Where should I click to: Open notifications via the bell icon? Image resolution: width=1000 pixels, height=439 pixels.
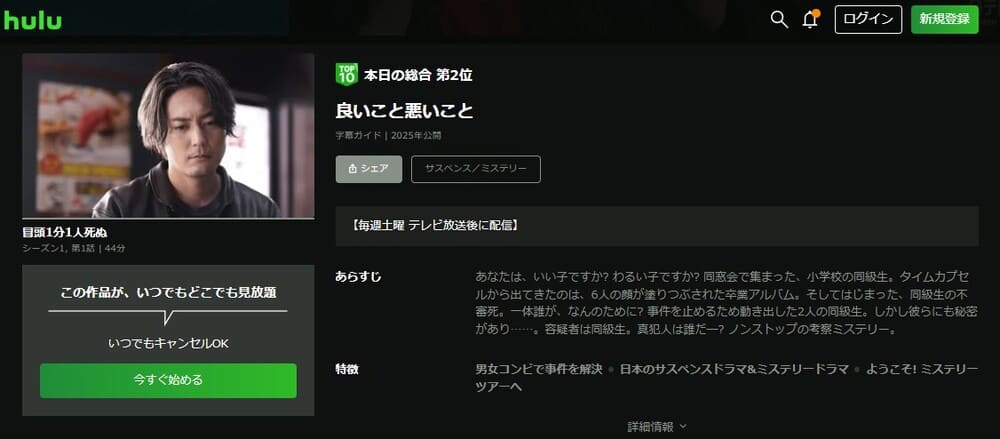point(810,20)
